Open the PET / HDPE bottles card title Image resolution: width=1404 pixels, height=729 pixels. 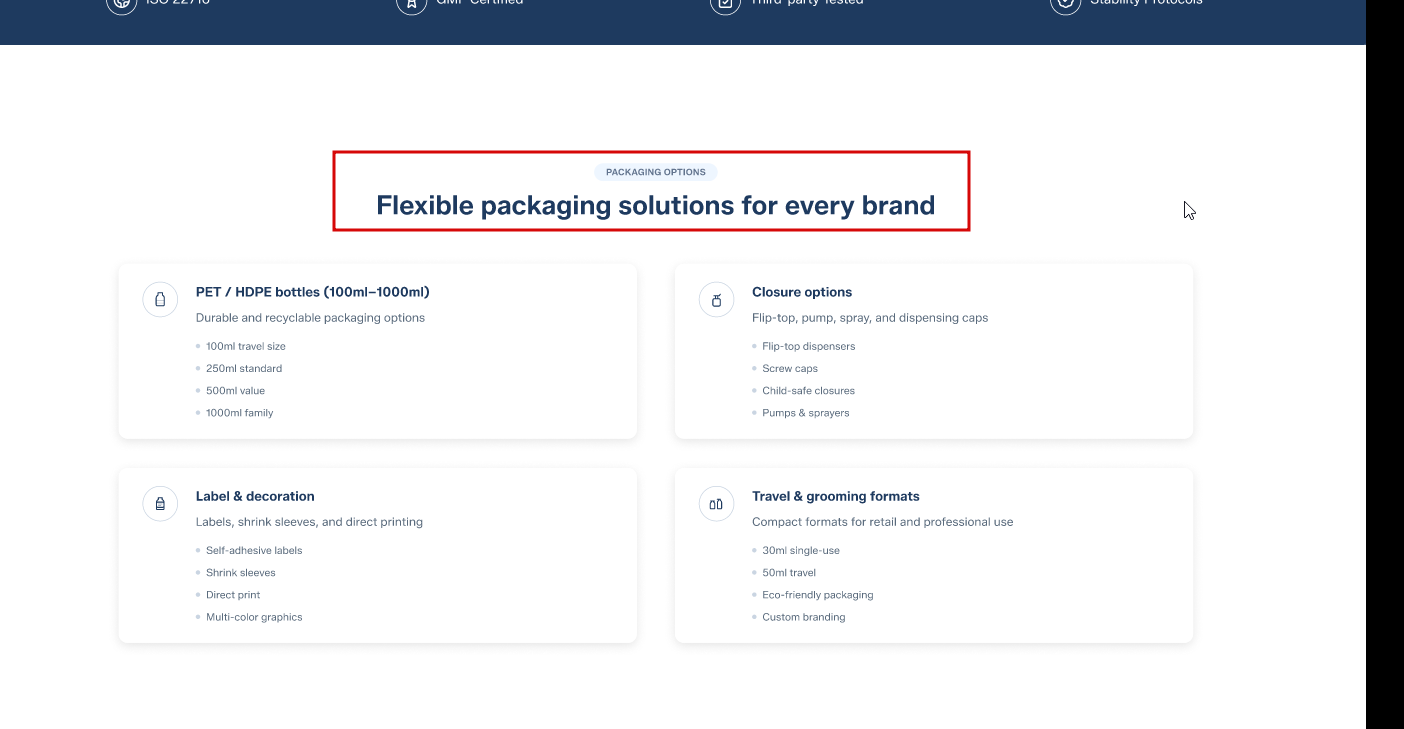312,292
